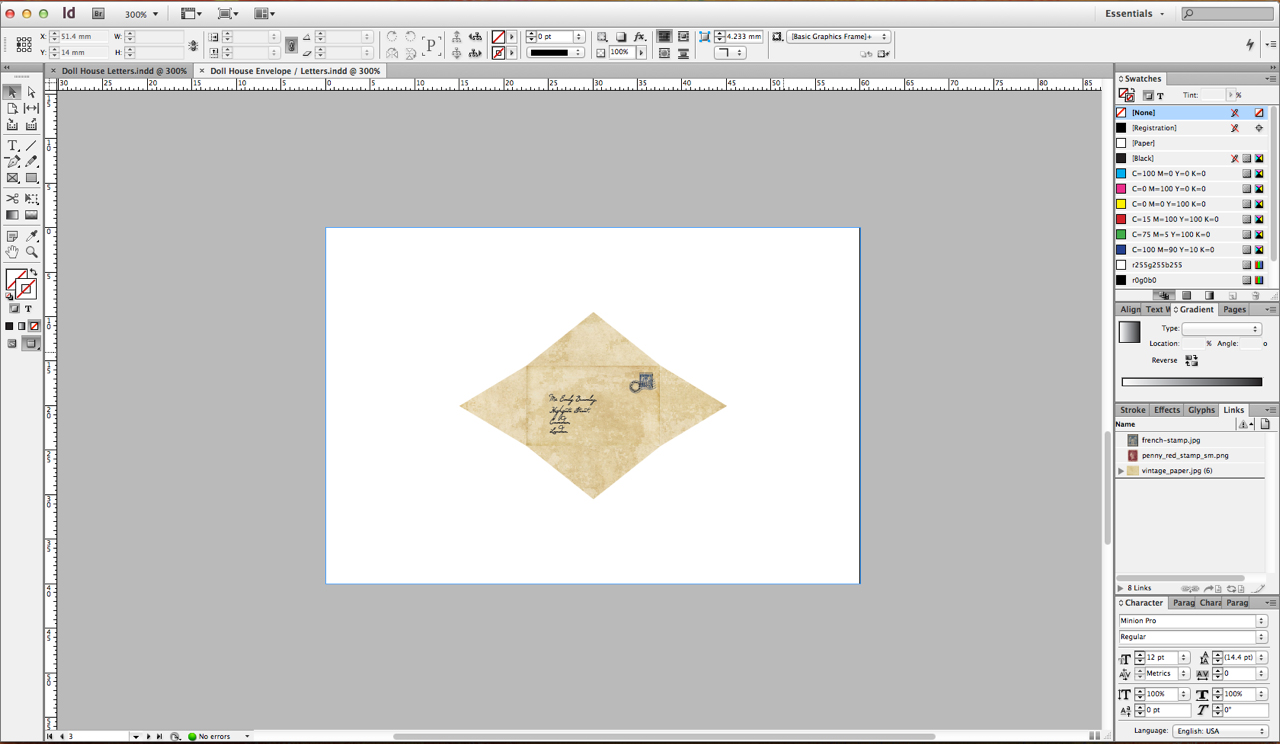Image resolution: width=1280 pixels, height=744 pixels.
Task: Select the C=15 M=100 Y=100 K=0 red swatch
Action: tap(1190, 219)
